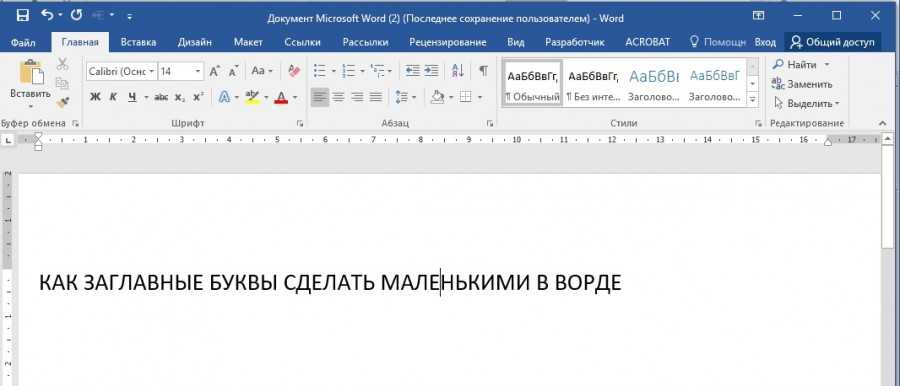Switch to the Вставка ribbon tab
Viewport: 900px width, 386px height.
138,42
